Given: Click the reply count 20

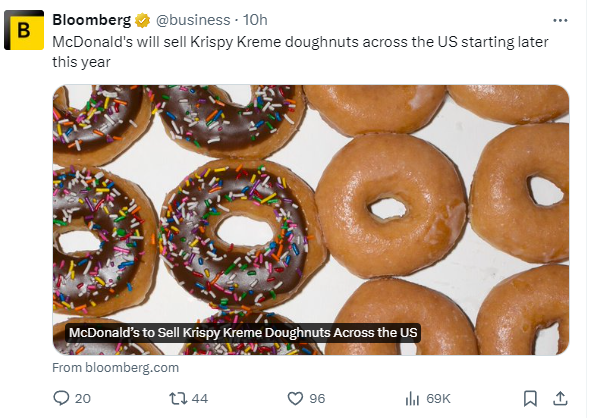Looking at the screenshot, I should [x=83, y=398].
